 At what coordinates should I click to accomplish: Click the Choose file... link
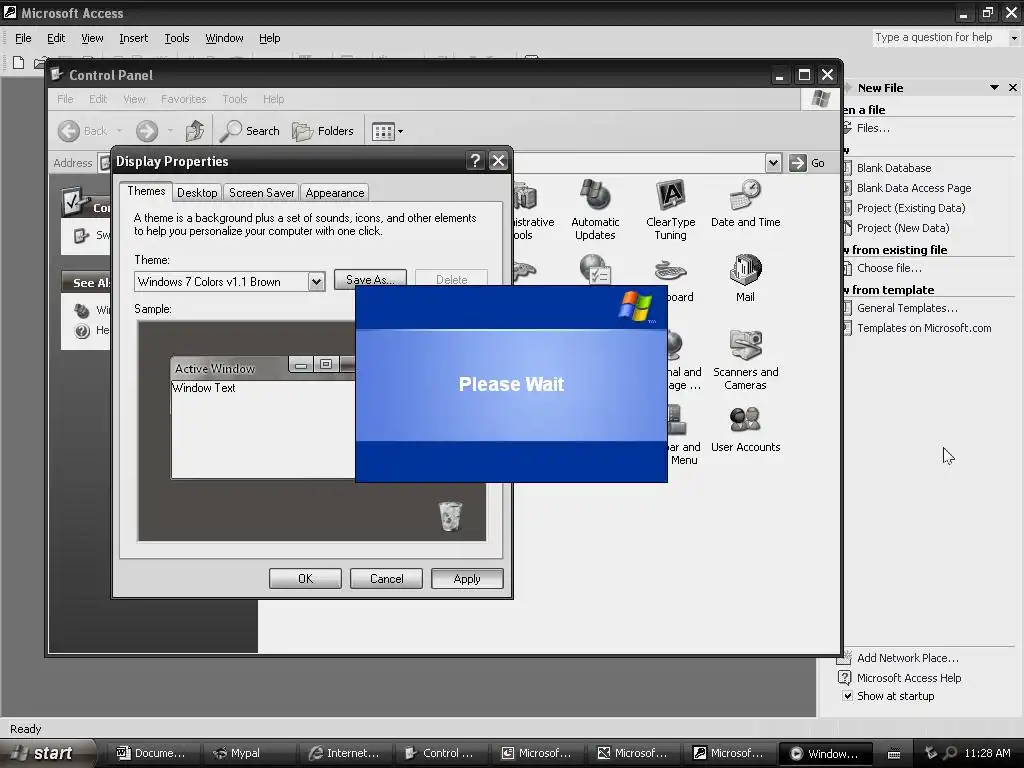[x=889, y=268]
